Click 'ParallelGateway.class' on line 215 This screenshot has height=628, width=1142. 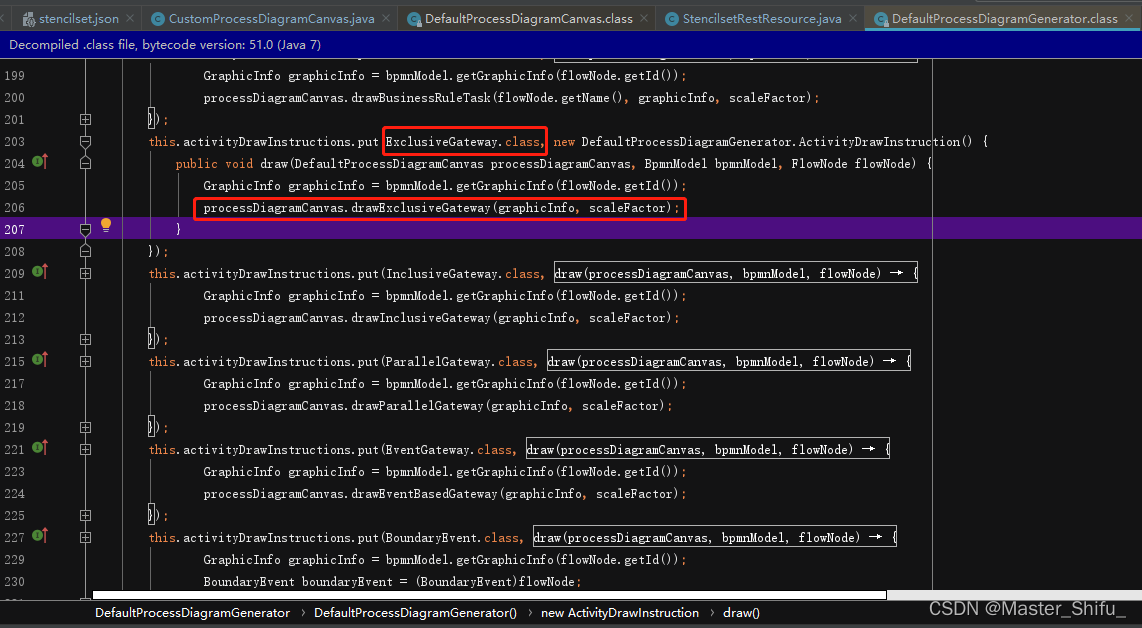coord(460,361)
